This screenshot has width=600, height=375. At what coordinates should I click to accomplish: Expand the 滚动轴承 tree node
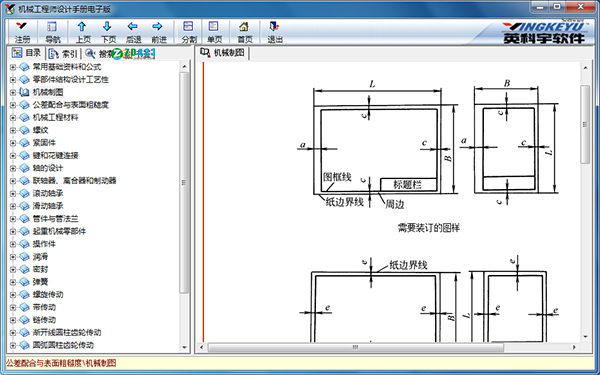tap(13, 193)
